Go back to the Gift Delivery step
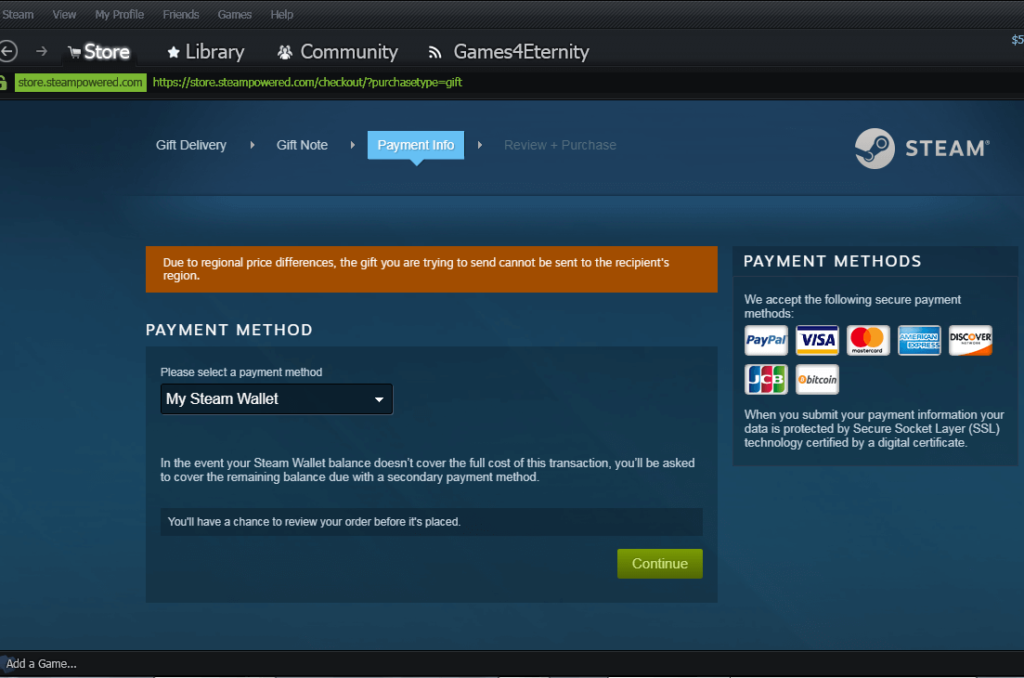1024x678 pixels. click(191, 145)
